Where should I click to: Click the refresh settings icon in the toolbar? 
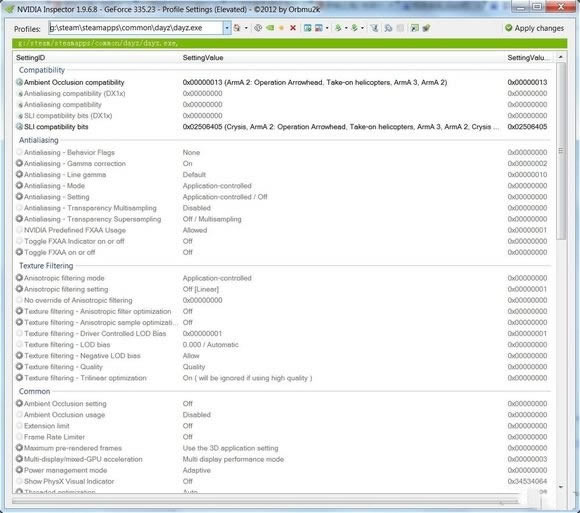tap(258, 28)
